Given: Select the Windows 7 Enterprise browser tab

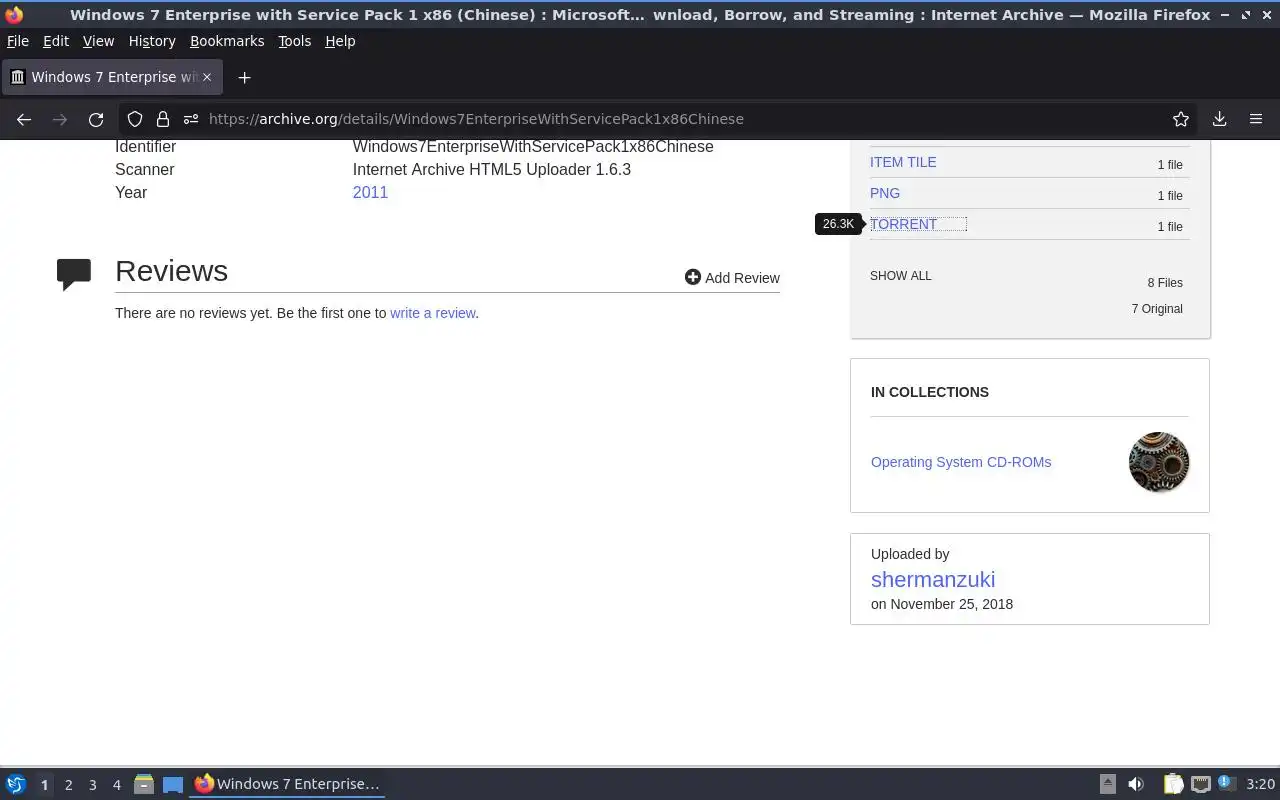Looking at the screenshot, I should coord(112,77).
